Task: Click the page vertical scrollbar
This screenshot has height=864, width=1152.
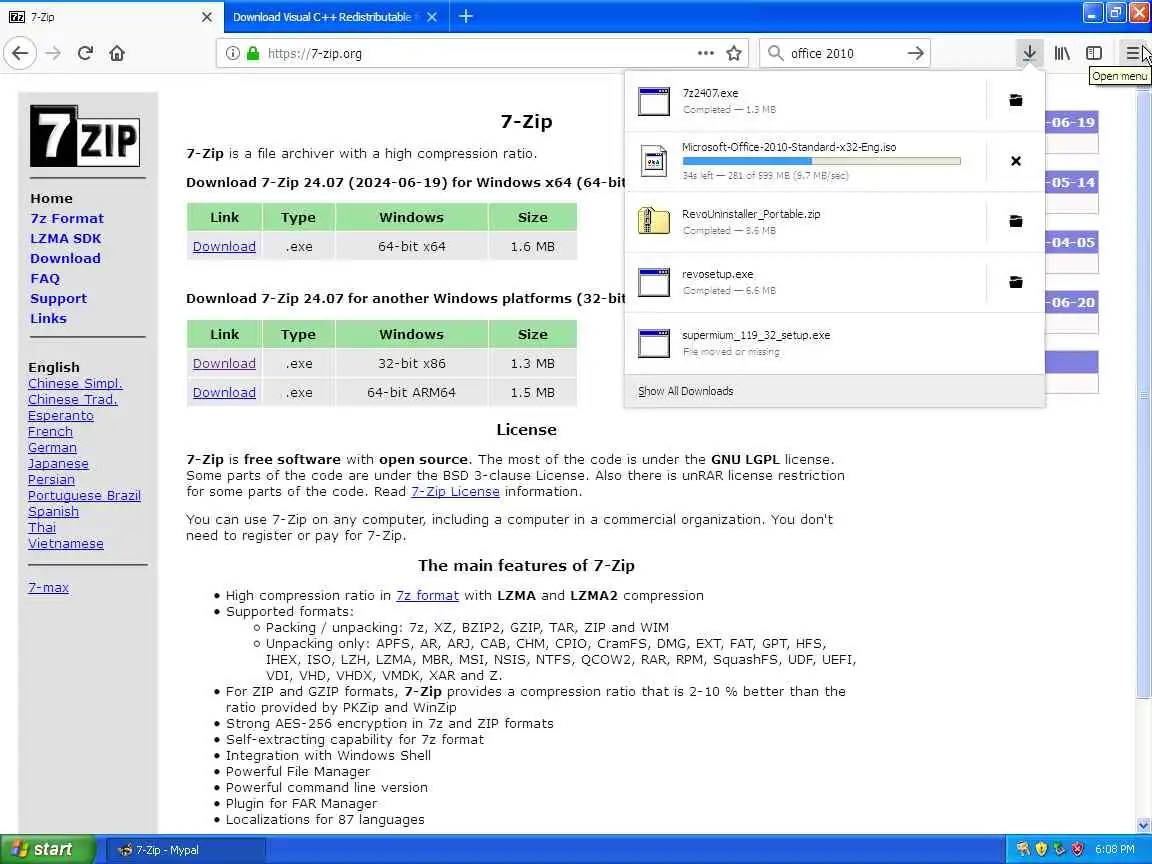Action: tap(1143, 397)
